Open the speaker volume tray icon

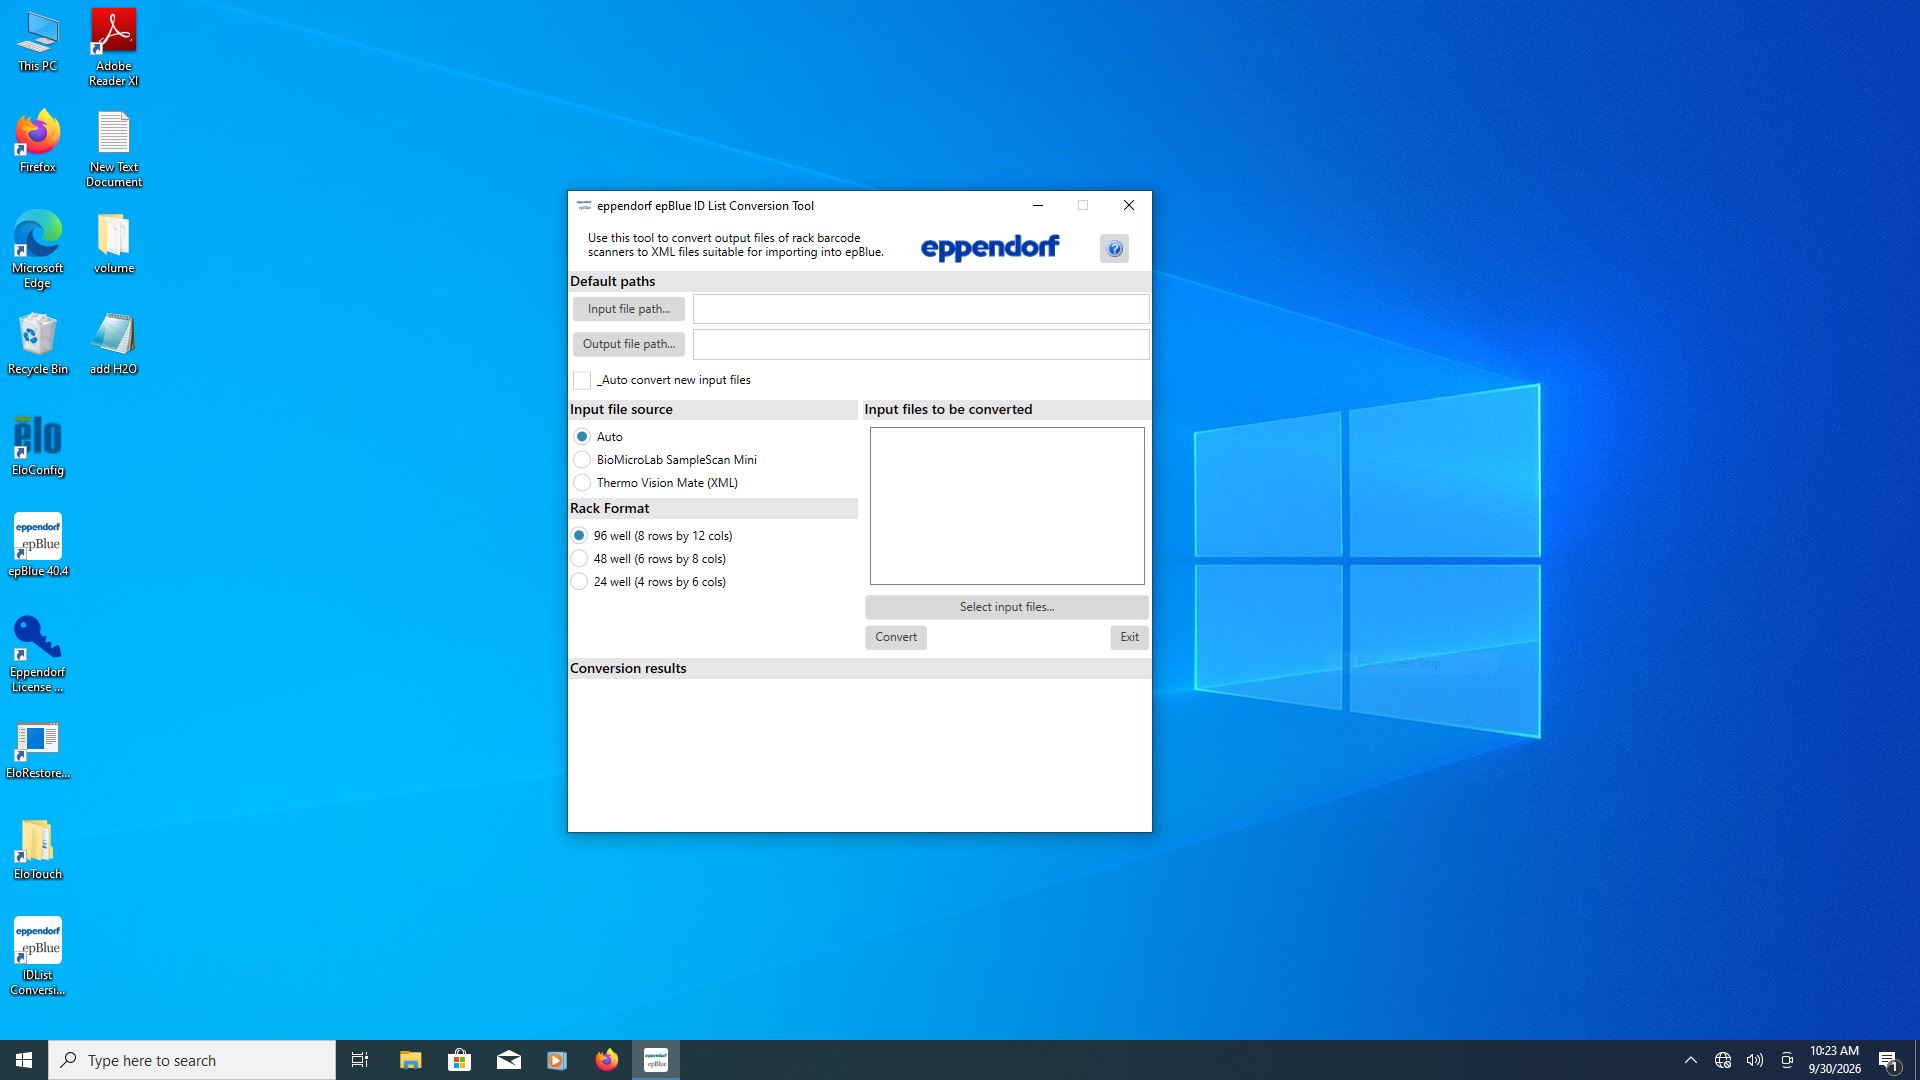click(1755, 1060)
